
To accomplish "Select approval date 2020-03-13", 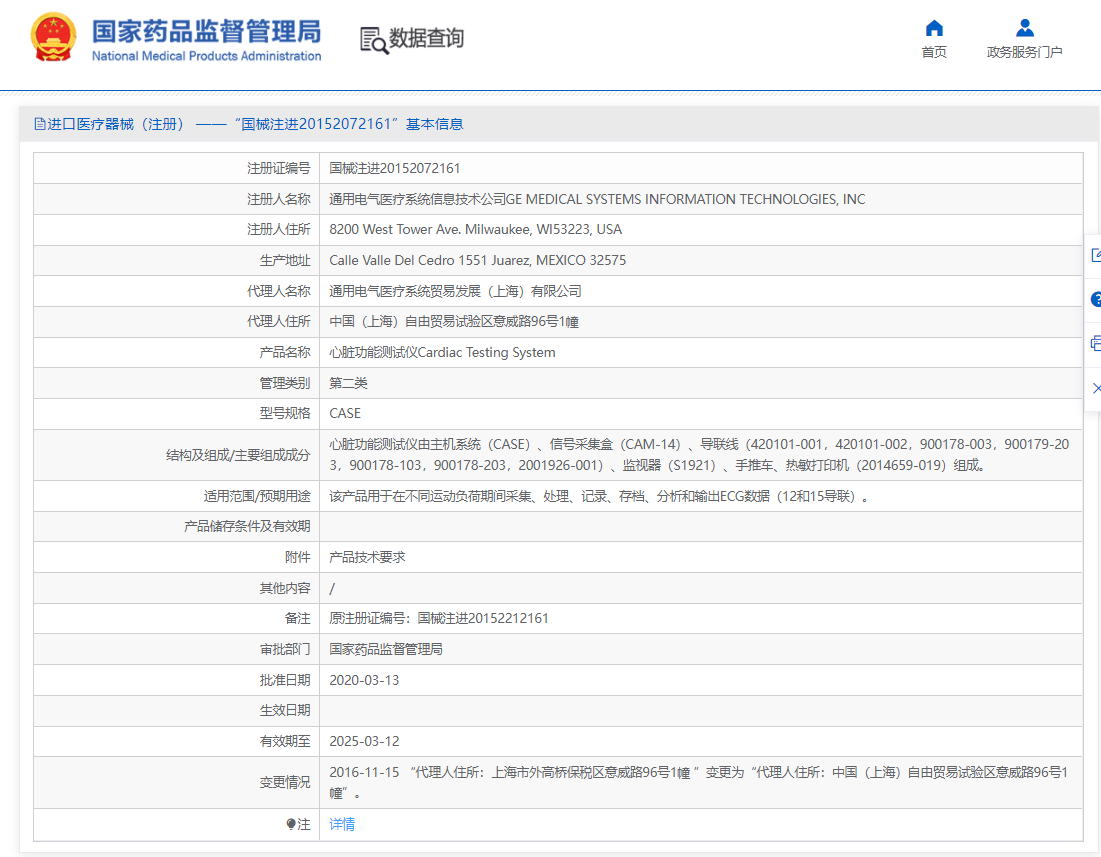I will [x=364, y=680].
